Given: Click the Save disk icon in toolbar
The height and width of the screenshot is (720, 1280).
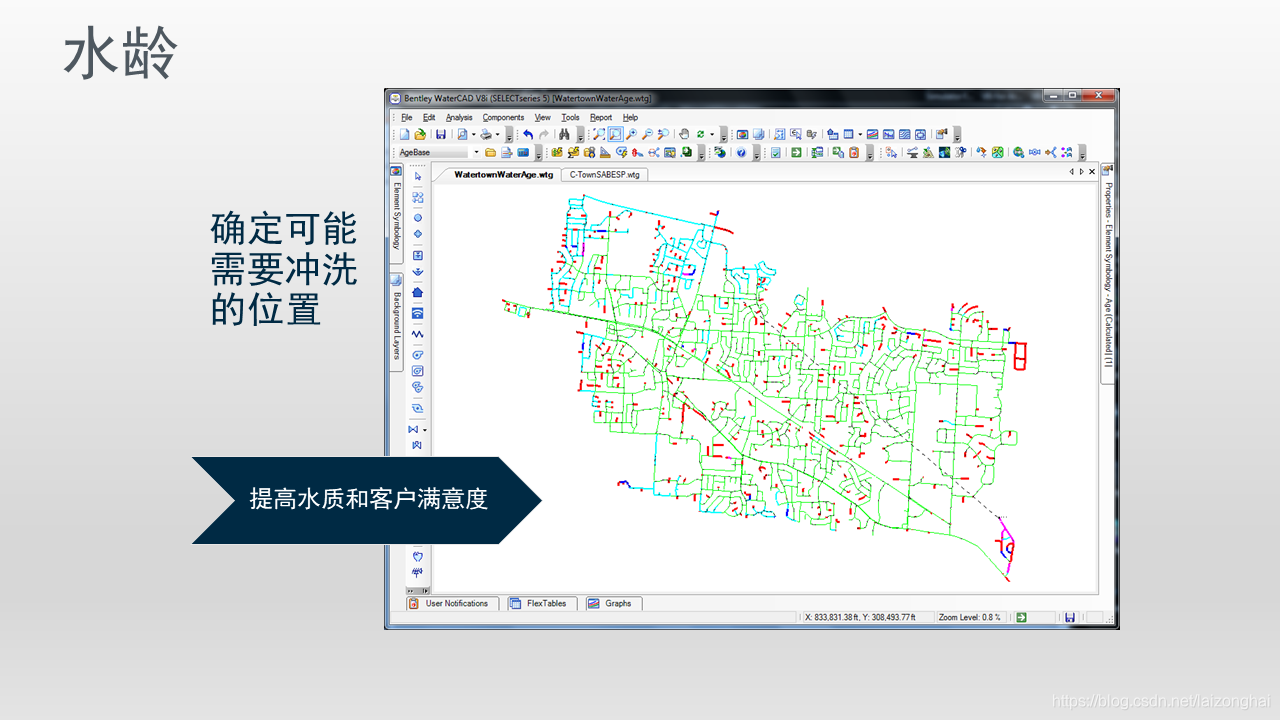Looking at the screenshot, I should 441,134.
